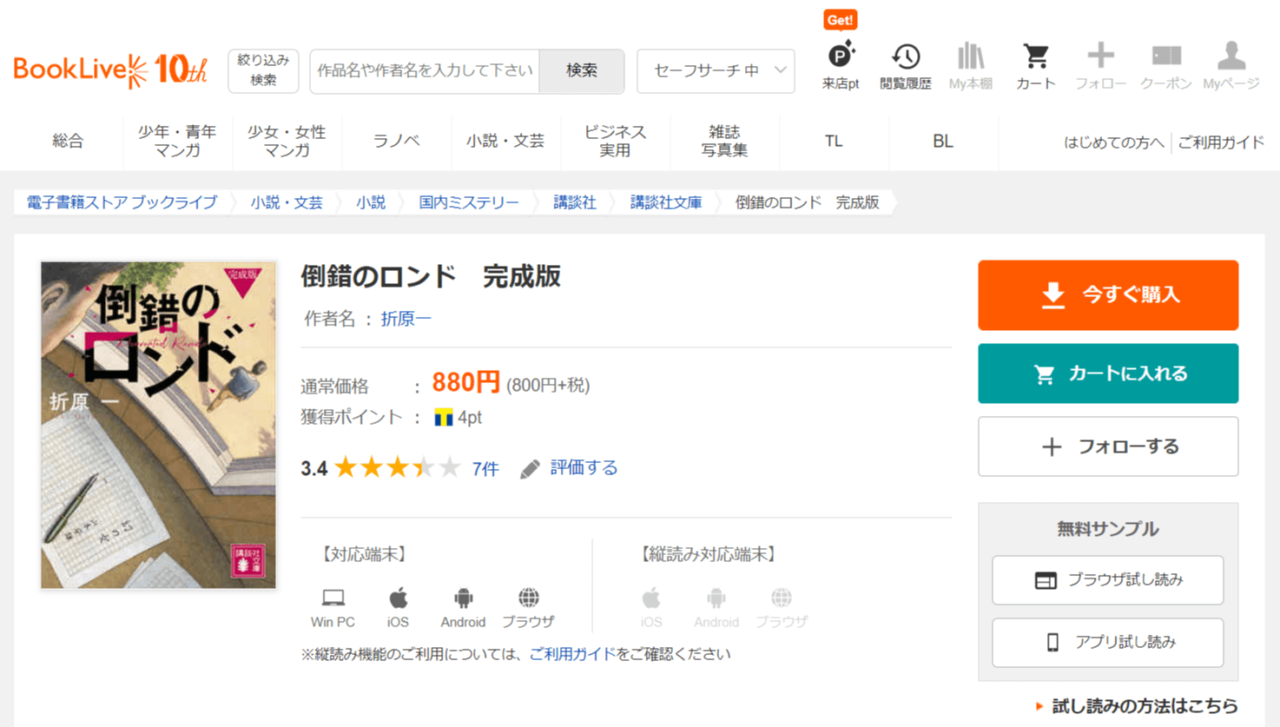This screenshot has height=727, width=1280.
Task: Add book with カートに入れる button
Action: pos(1108,374)
